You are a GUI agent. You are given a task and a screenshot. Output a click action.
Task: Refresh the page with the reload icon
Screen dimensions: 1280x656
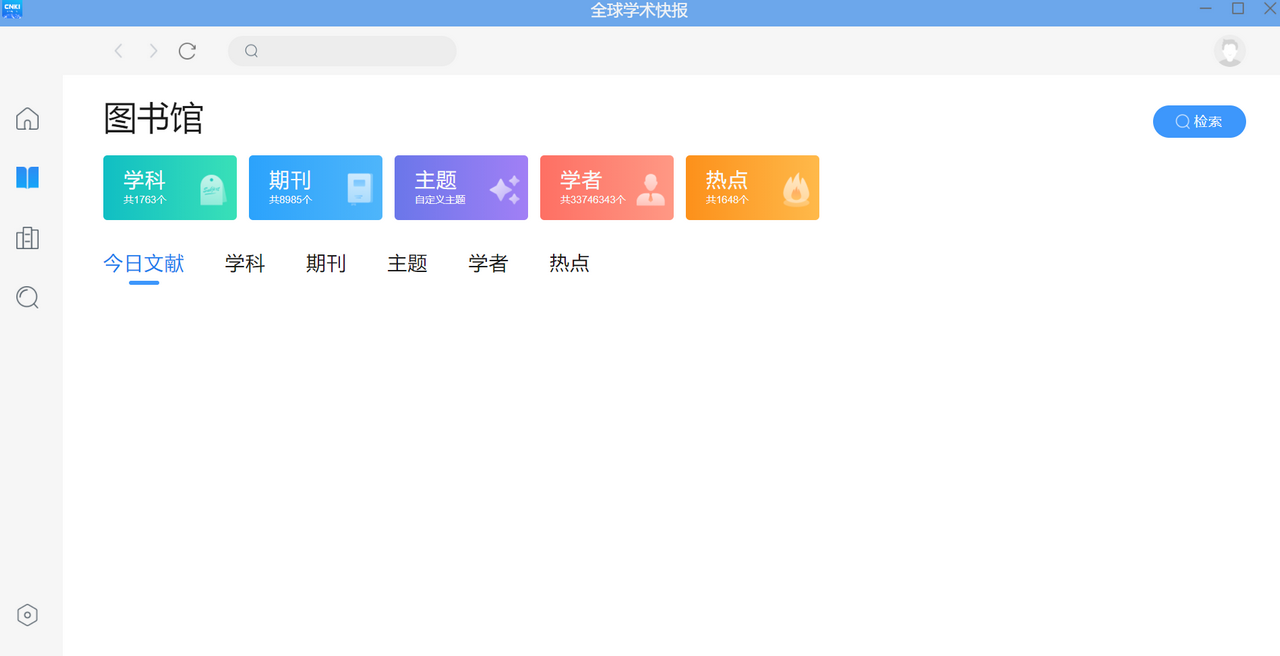tap(187, 50)
